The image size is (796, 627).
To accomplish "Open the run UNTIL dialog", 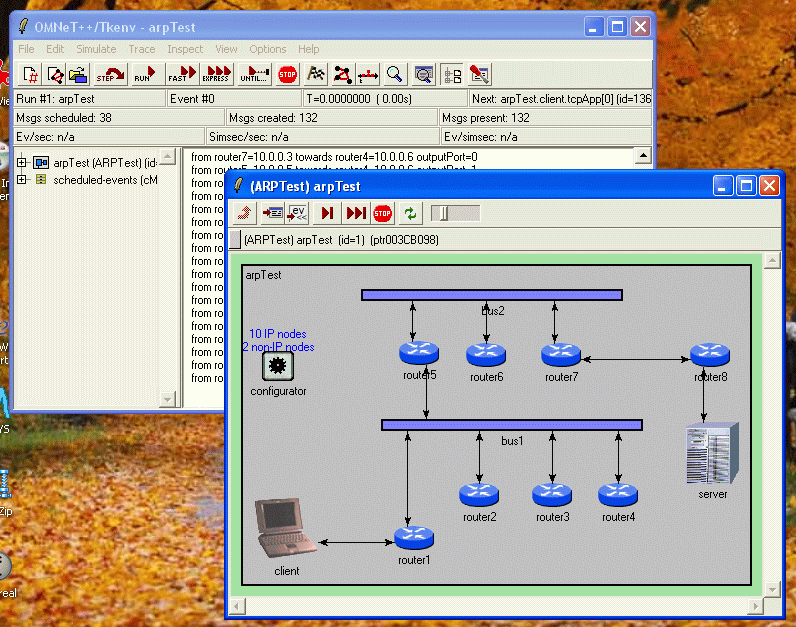I will point(255,75).
